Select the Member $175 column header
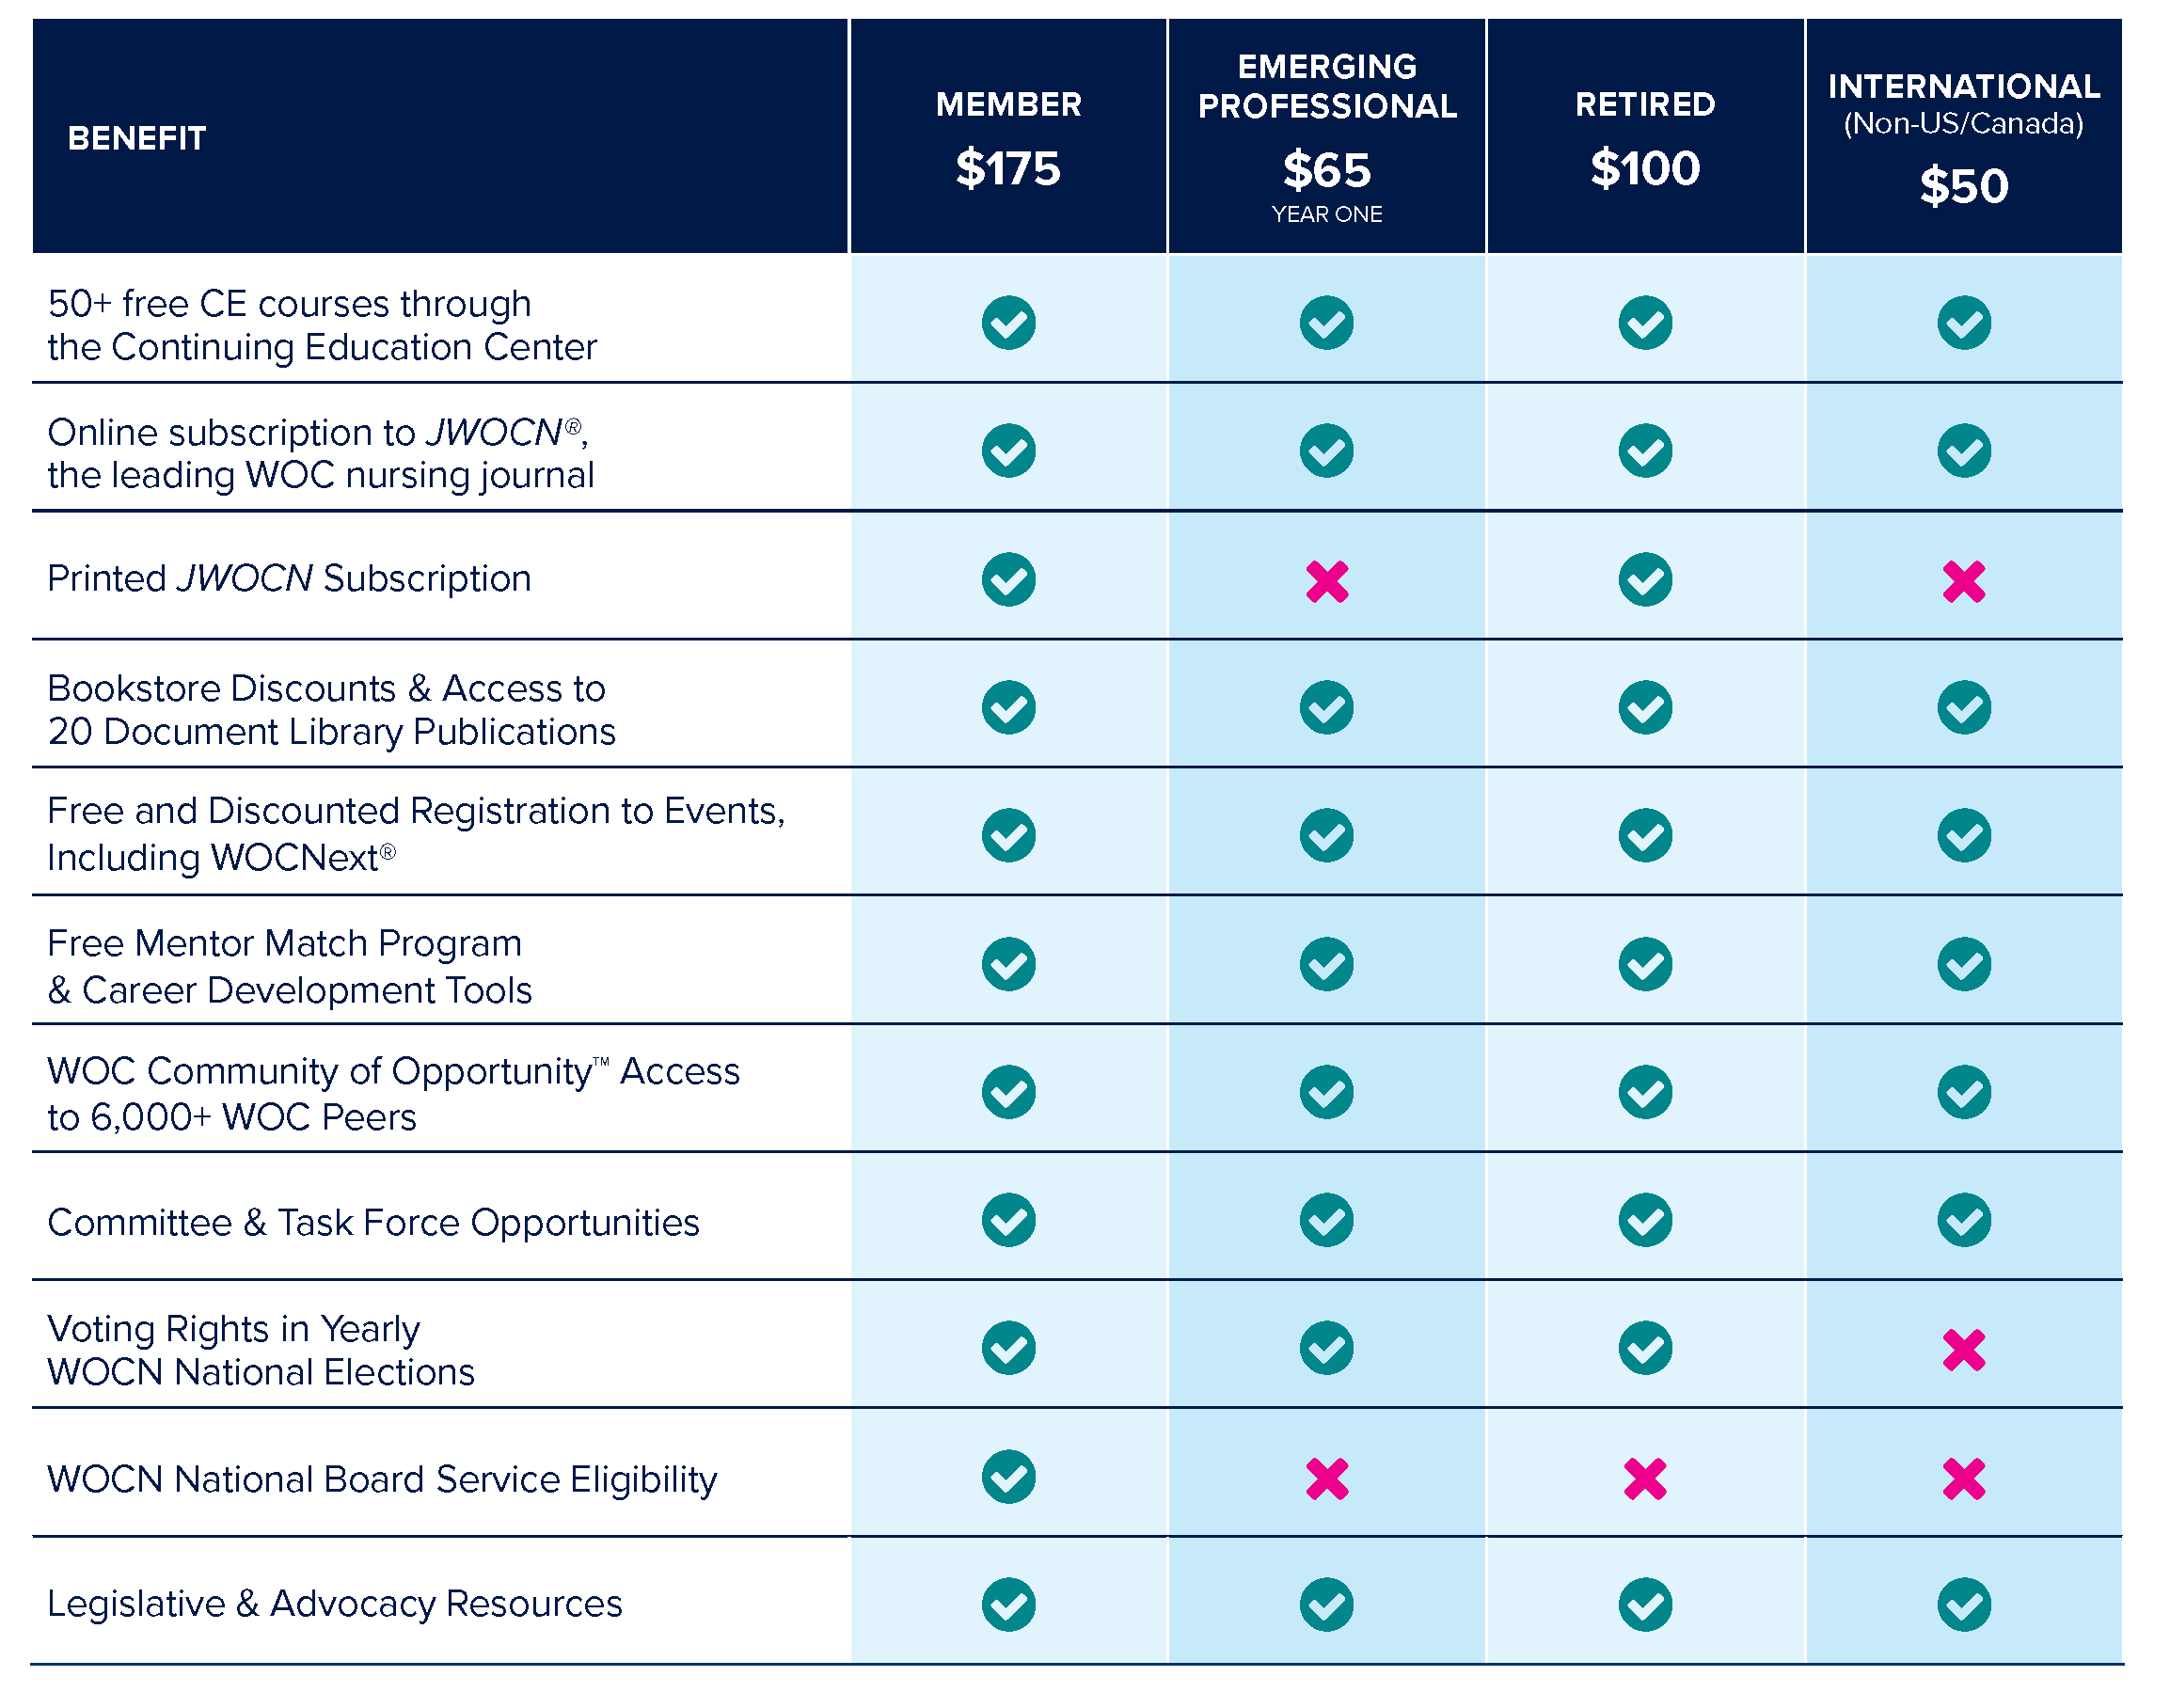2170x1708 pixels. tap(1008, 137)
